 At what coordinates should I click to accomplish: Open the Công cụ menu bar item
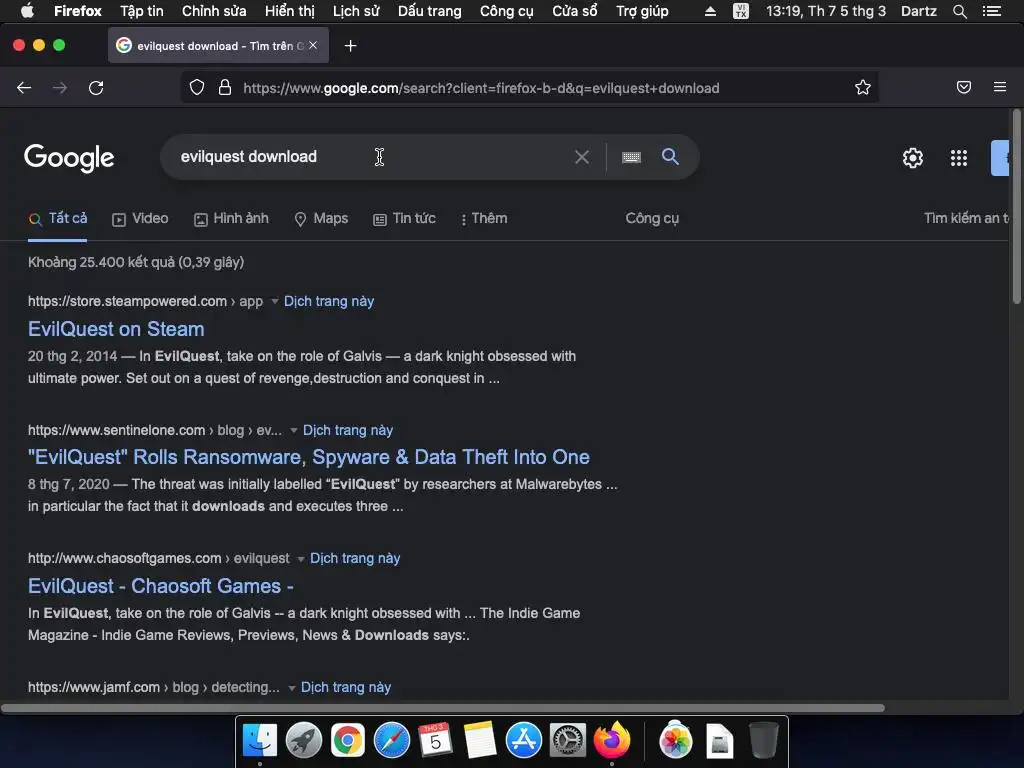coord(507,11)
